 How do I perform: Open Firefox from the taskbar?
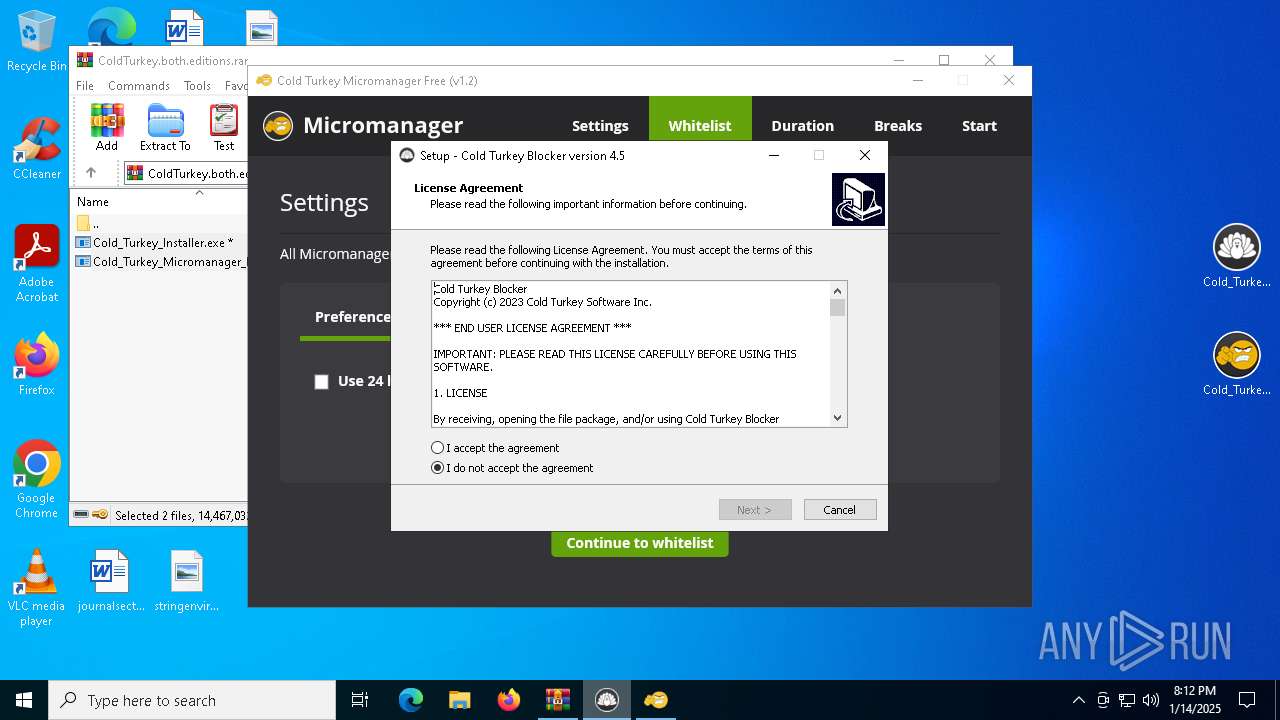[509, 700]
